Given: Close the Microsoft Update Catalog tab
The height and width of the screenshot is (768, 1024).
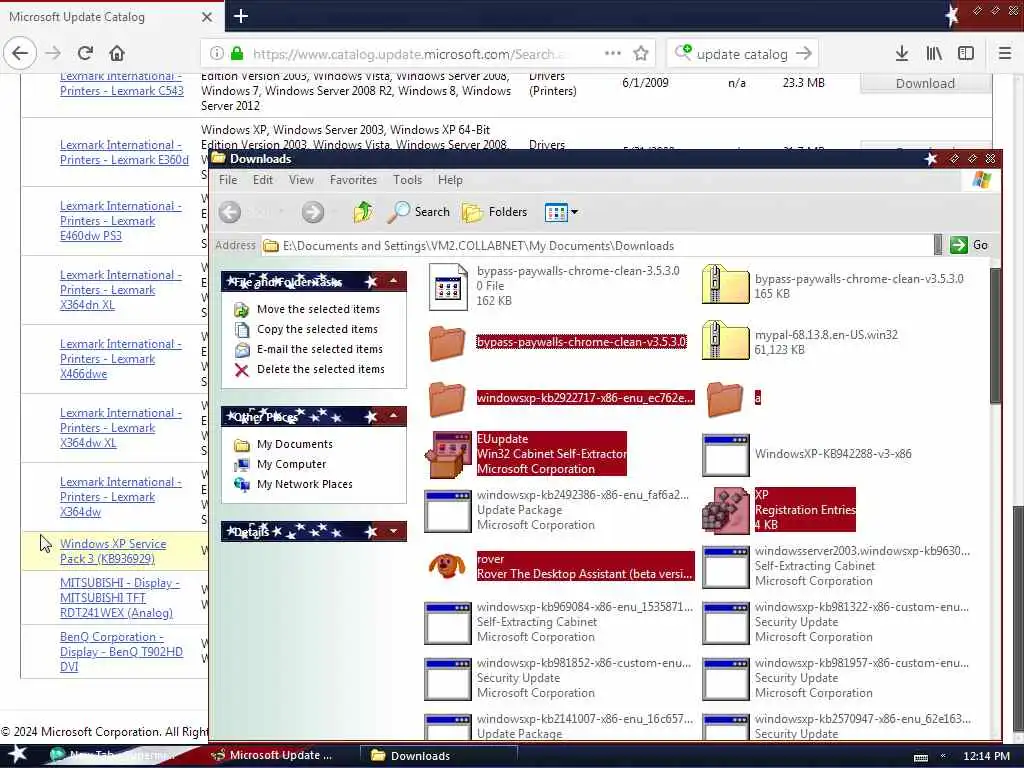Looking at the screenshot, I should point(207,17).
